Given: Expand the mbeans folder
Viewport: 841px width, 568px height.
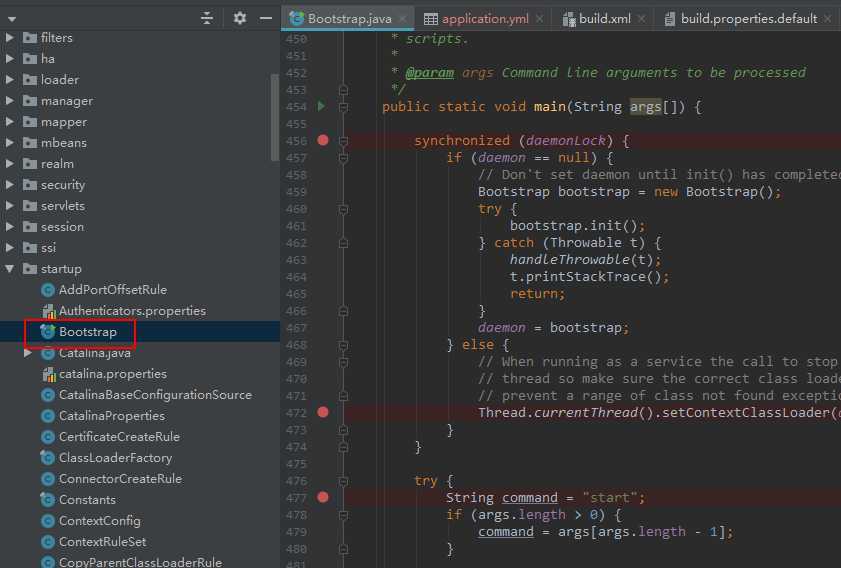Looking at the screenshot, I should 10,143.
